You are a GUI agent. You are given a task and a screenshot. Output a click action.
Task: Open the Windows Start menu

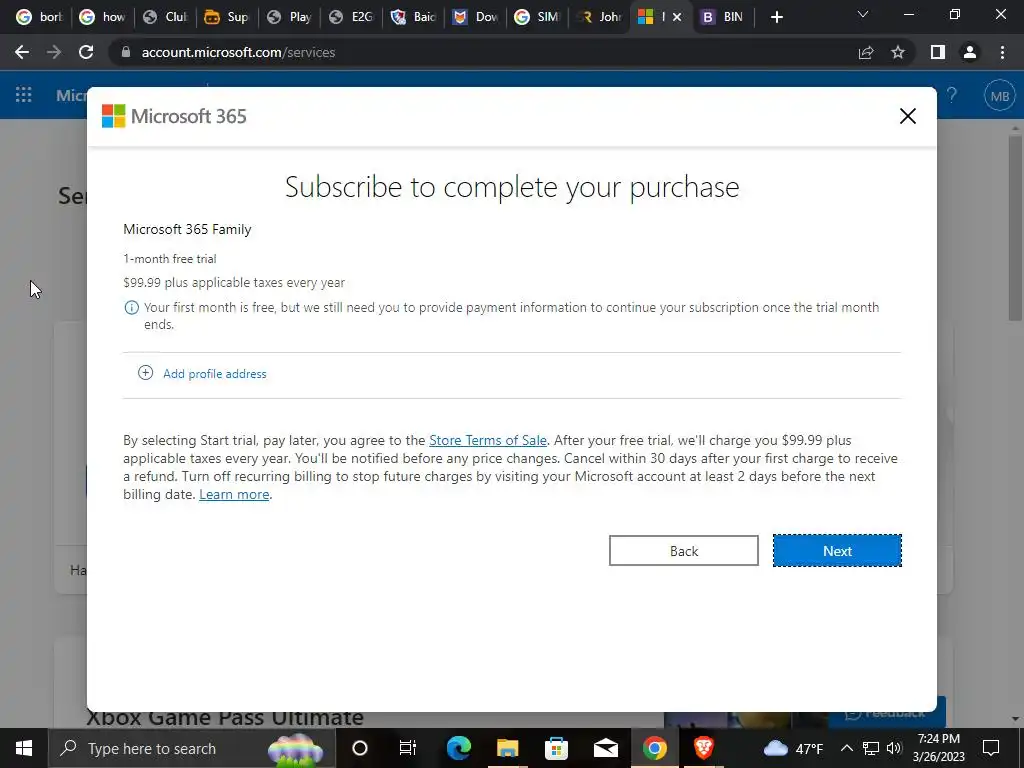click(24, 748)
